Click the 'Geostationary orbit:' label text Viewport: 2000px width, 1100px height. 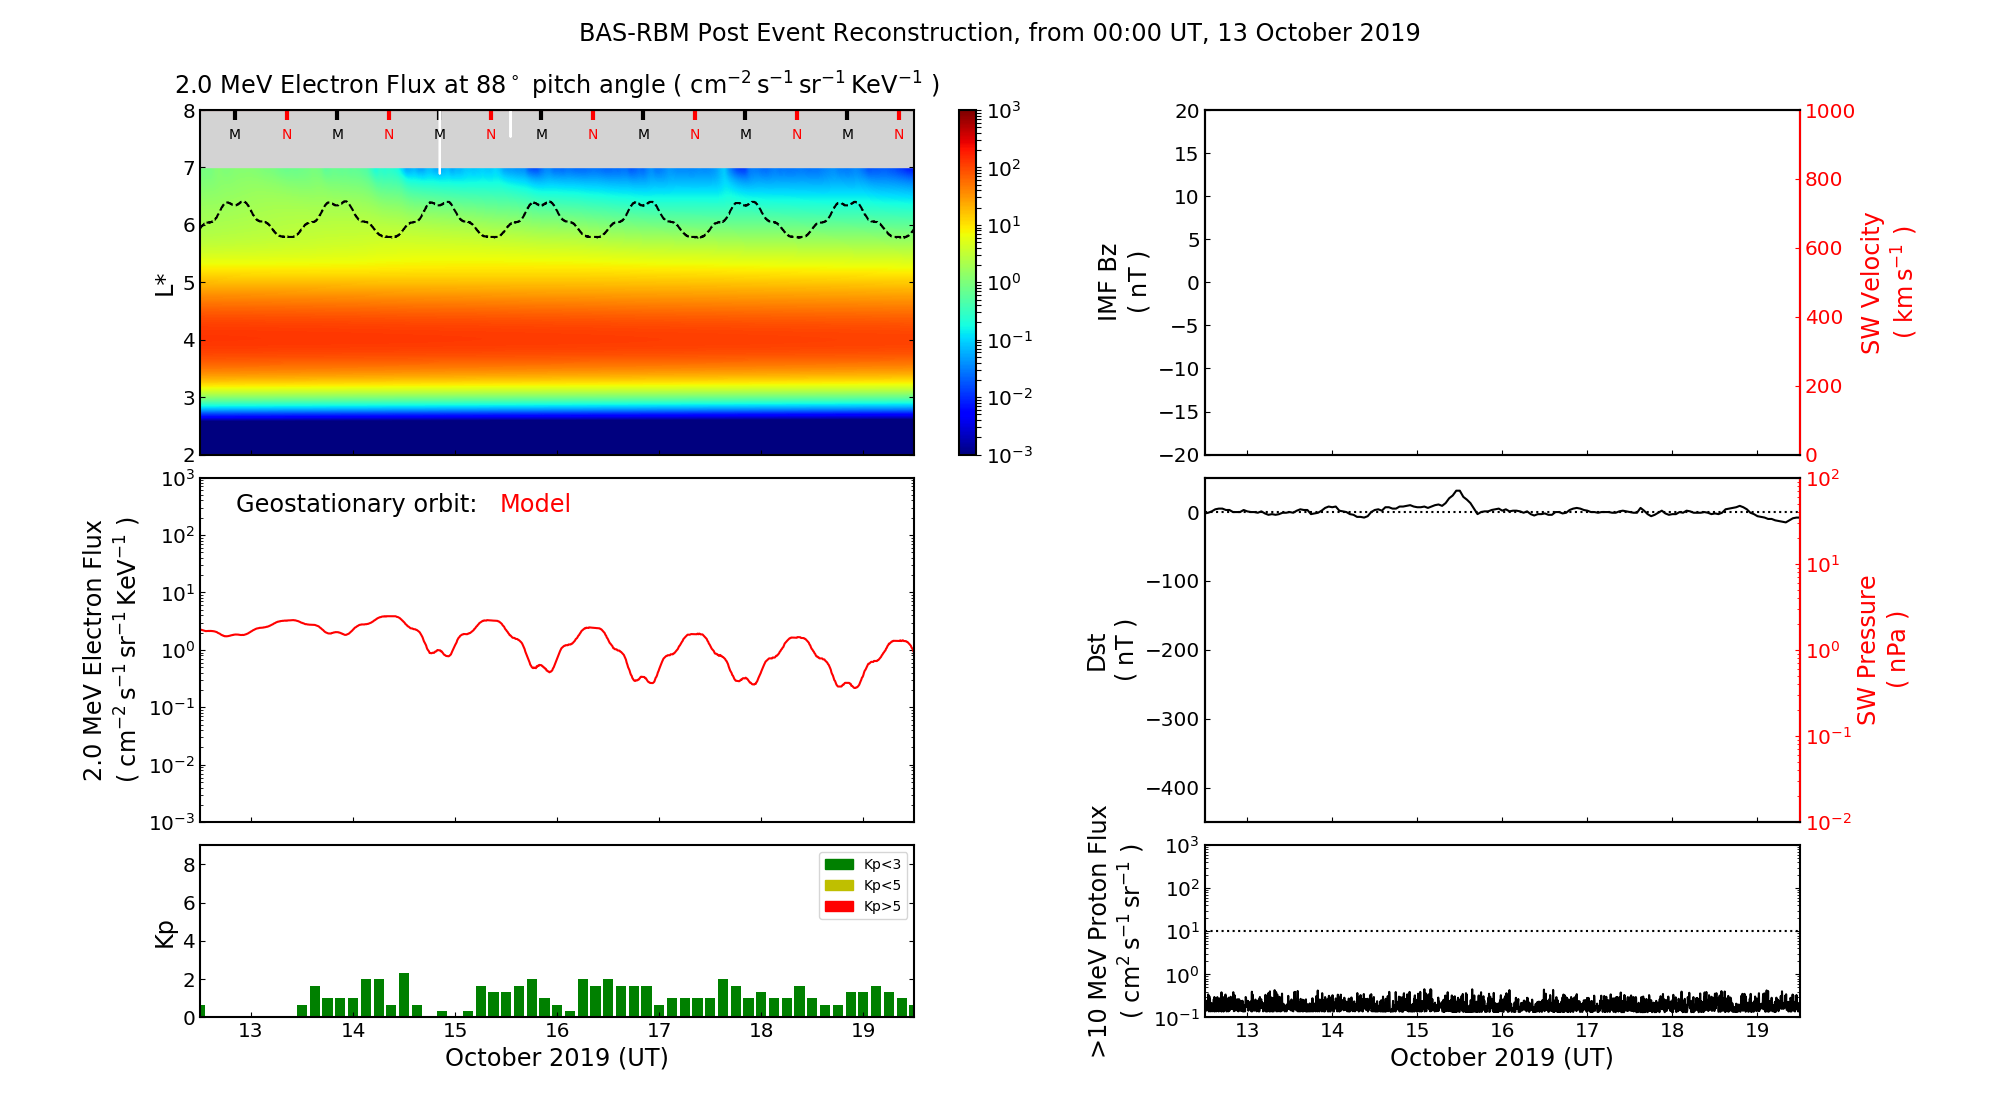[356, 504]
